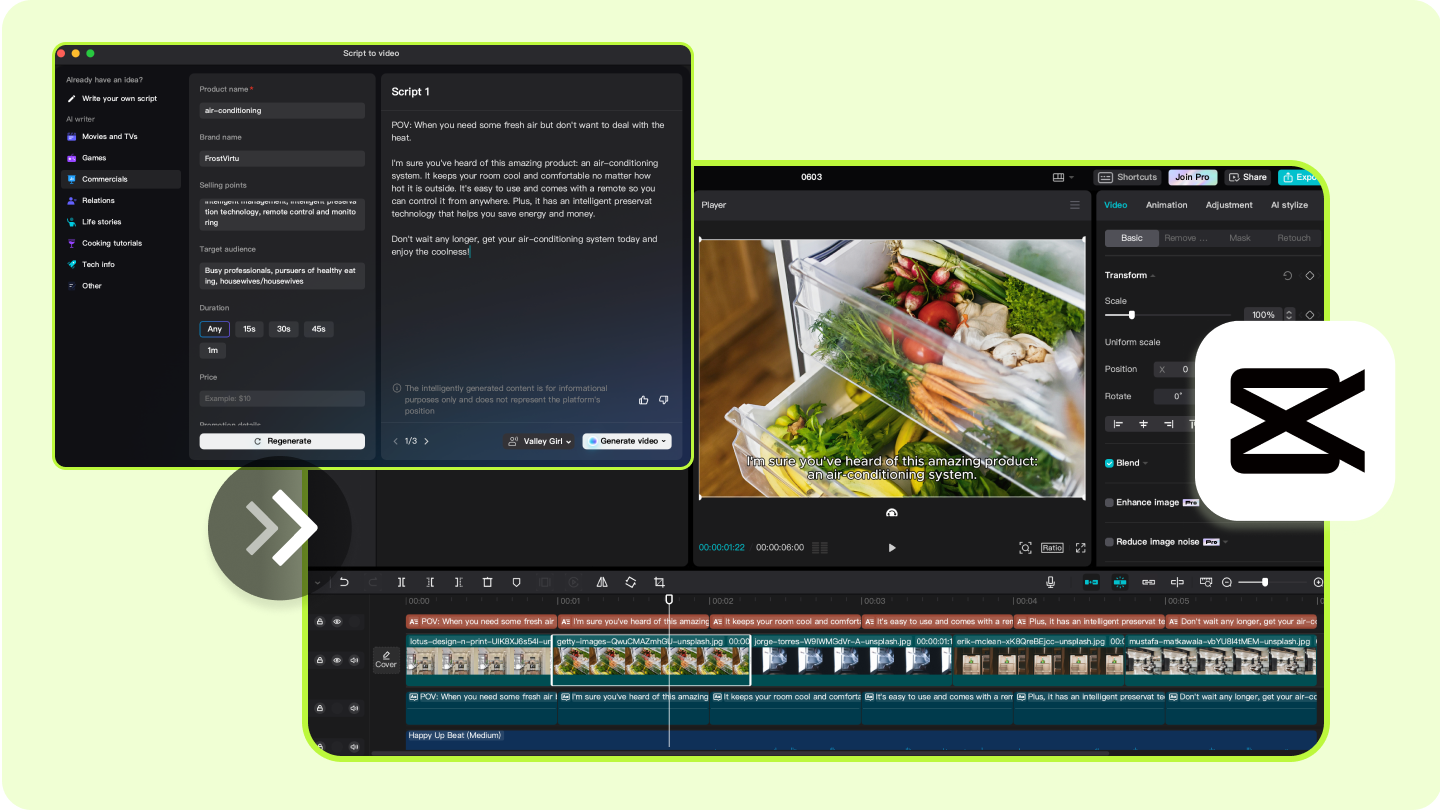
Task: Click Write your own script
Action: (x=121, y=98)
